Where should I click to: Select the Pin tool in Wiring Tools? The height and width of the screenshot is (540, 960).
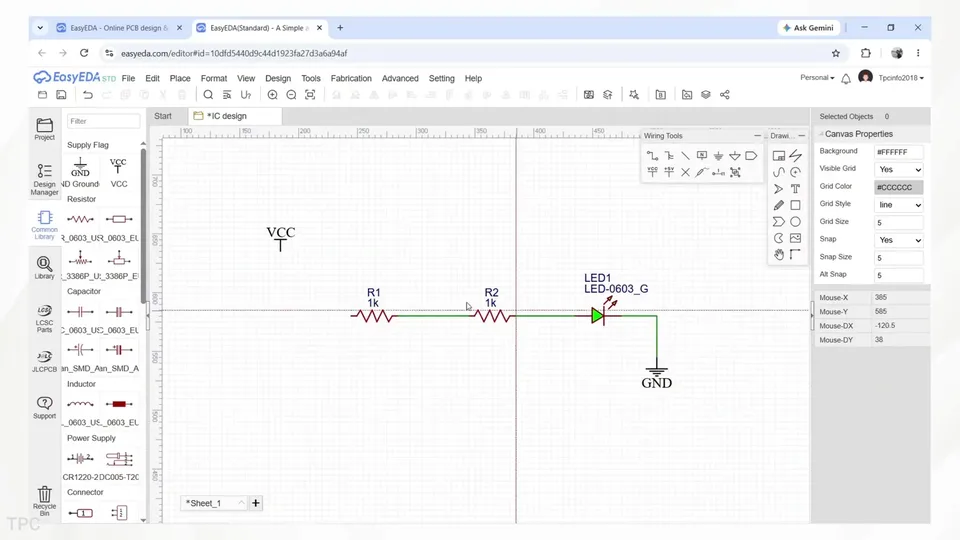pyautogui.click(x=718, y=172)
